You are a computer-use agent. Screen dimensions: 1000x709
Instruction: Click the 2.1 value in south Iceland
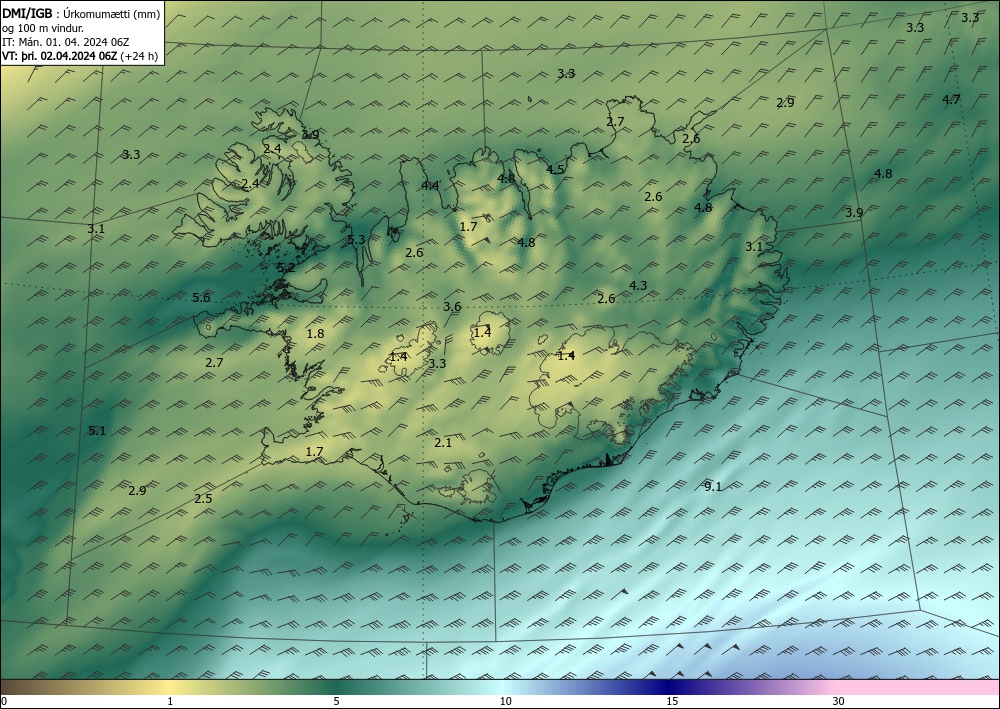[443, 442]
